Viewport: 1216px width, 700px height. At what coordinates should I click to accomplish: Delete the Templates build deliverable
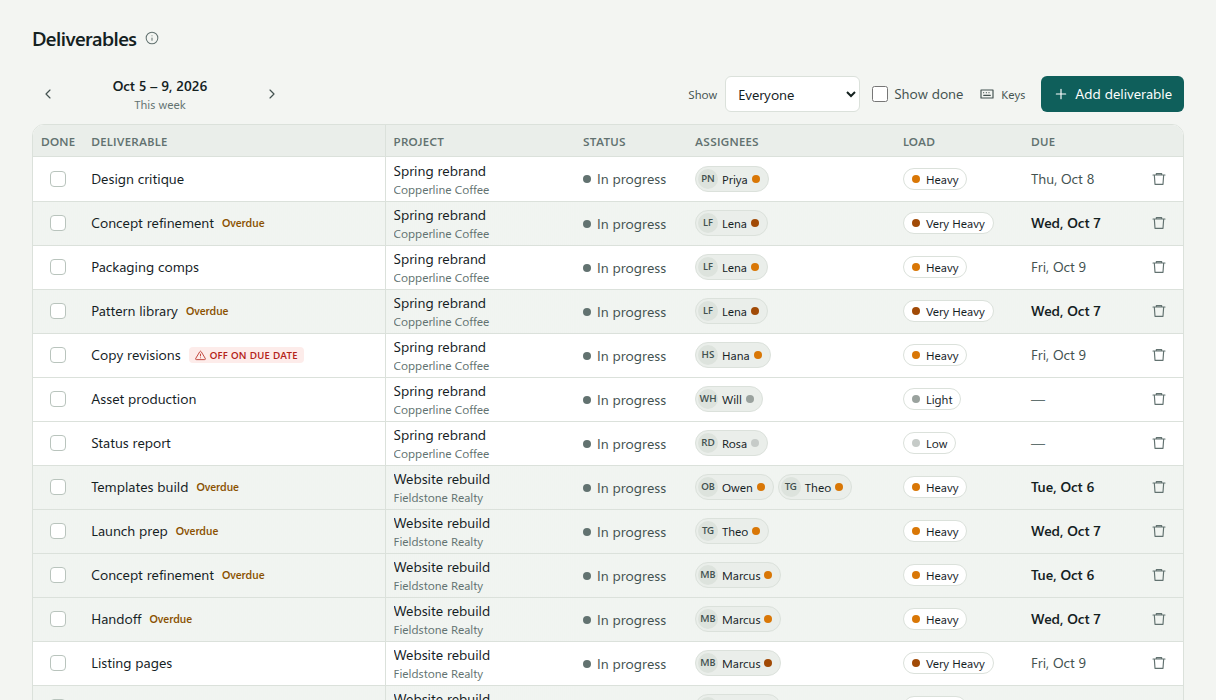tap(1159, 487)
